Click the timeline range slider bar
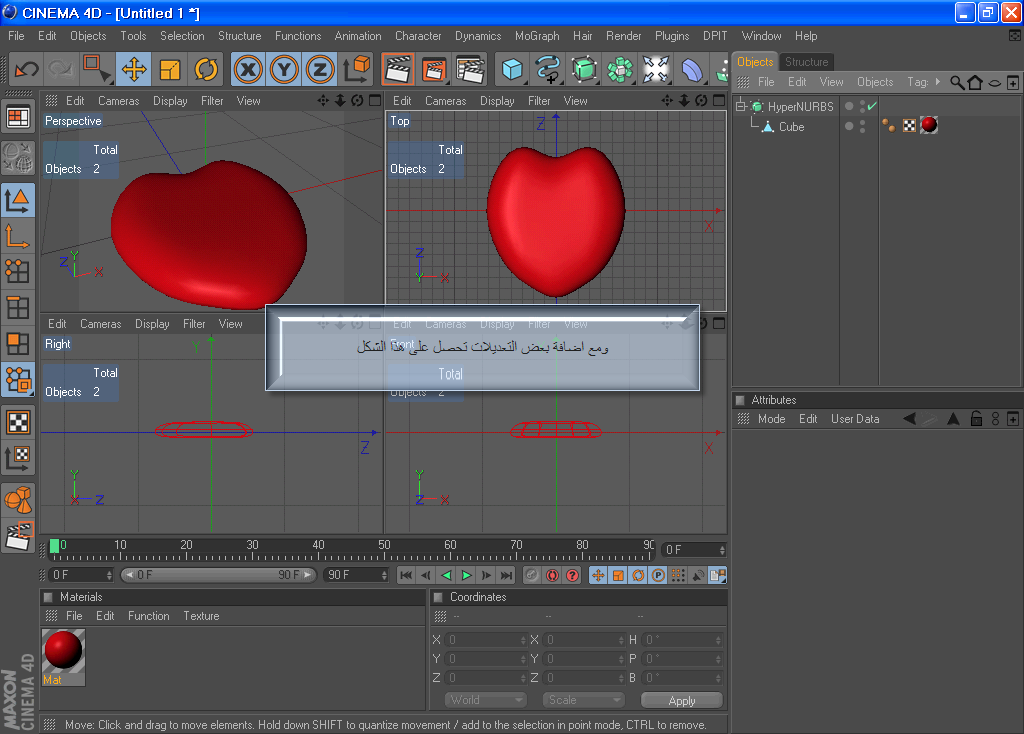Screen dimensions: 1024x734 click(218, 575)
